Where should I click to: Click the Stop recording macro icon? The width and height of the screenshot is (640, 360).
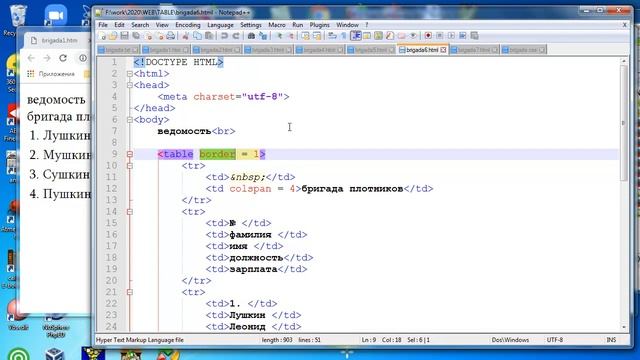click(x=439, y=36)
